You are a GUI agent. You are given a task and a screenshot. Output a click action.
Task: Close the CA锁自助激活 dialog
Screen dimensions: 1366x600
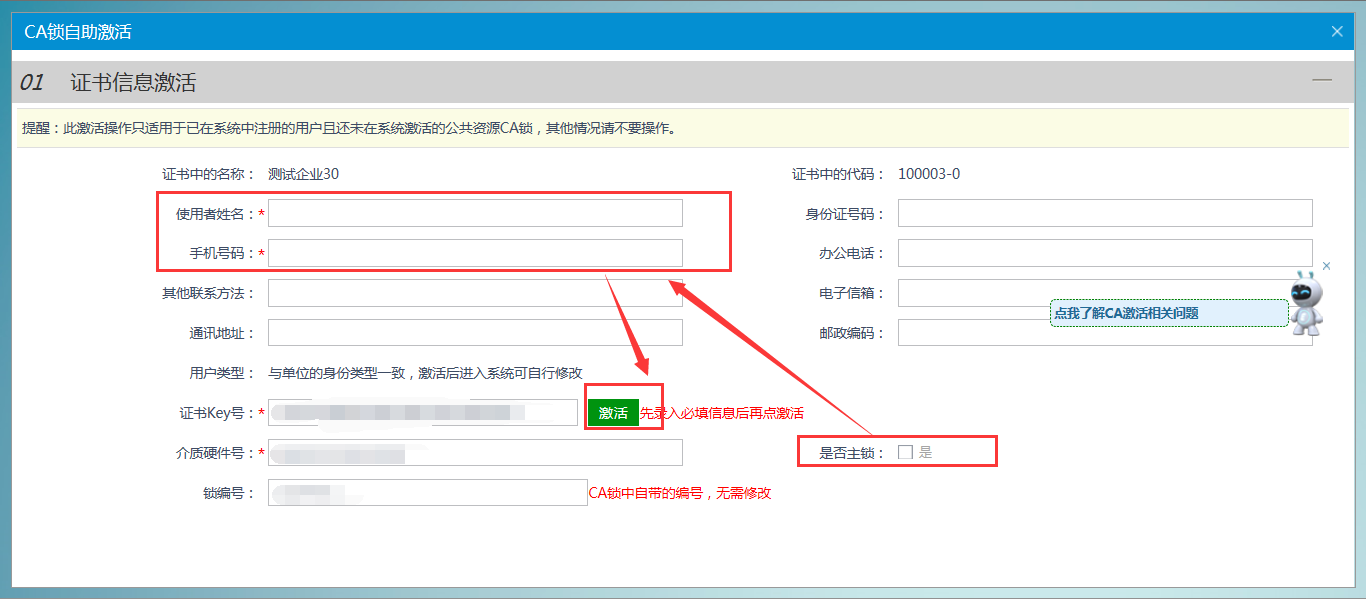click(1336, 31)
